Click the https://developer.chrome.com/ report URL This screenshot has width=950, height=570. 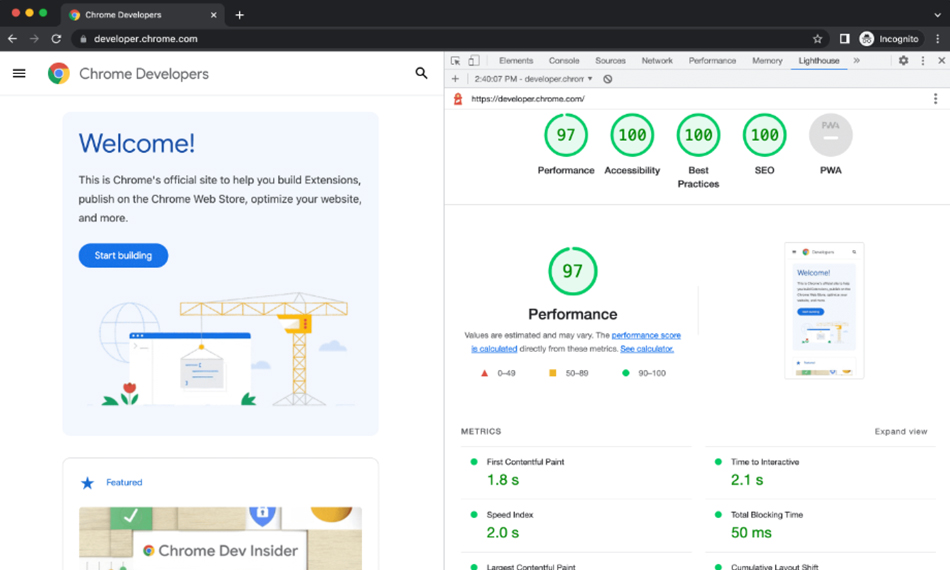point(528,99)
